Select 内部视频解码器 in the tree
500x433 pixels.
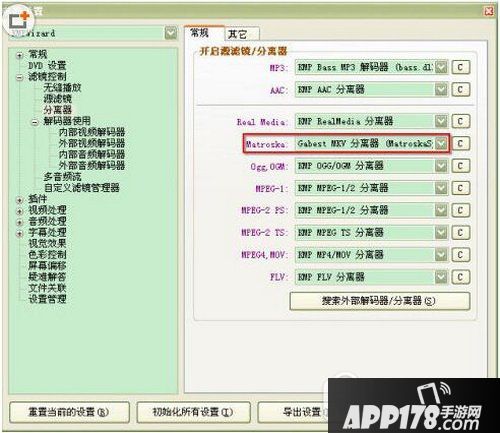tap(92, 132)
